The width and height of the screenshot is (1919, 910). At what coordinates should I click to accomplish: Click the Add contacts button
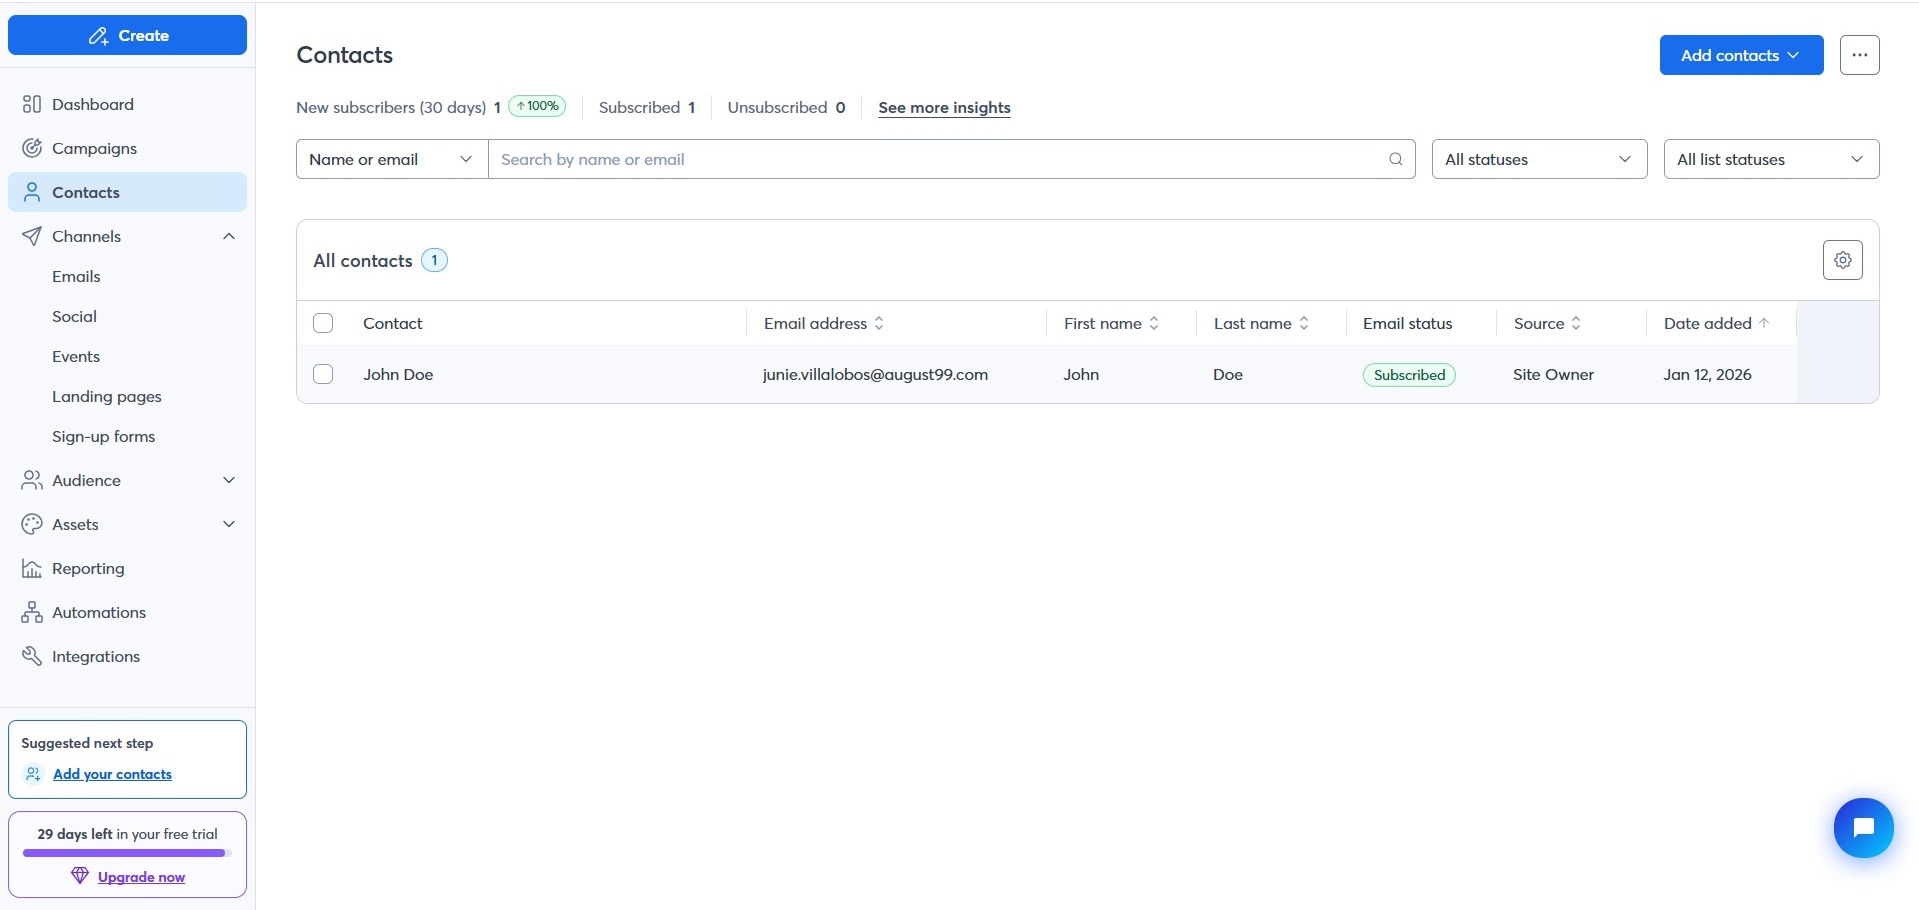click(x=1740, y=55)
